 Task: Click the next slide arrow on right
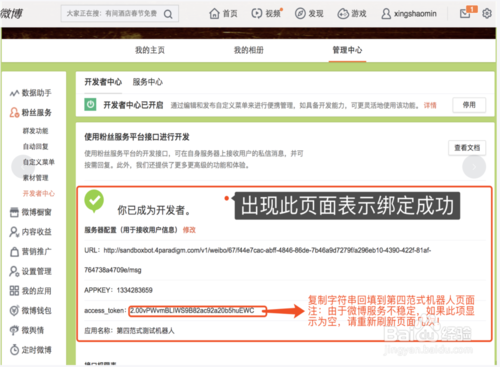coord(474,166)
